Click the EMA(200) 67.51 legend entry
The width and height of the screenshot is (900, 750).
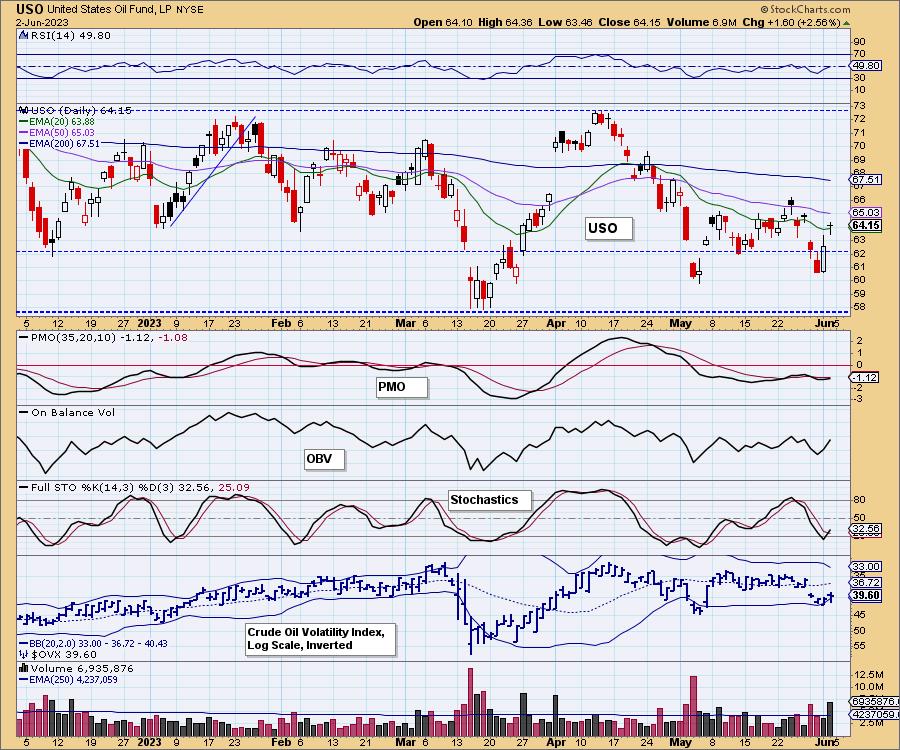click(59, 143)
